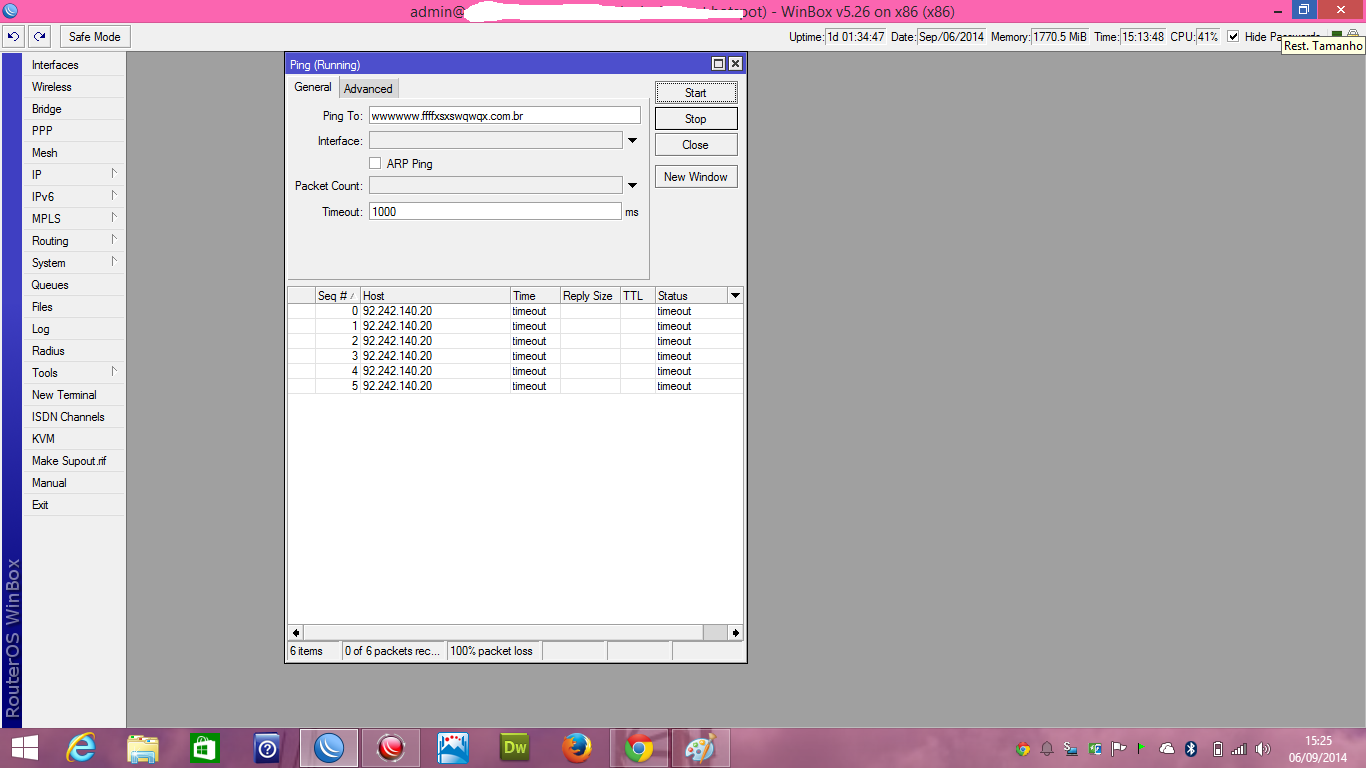Open the Files menu item

(x=75, y=307)
